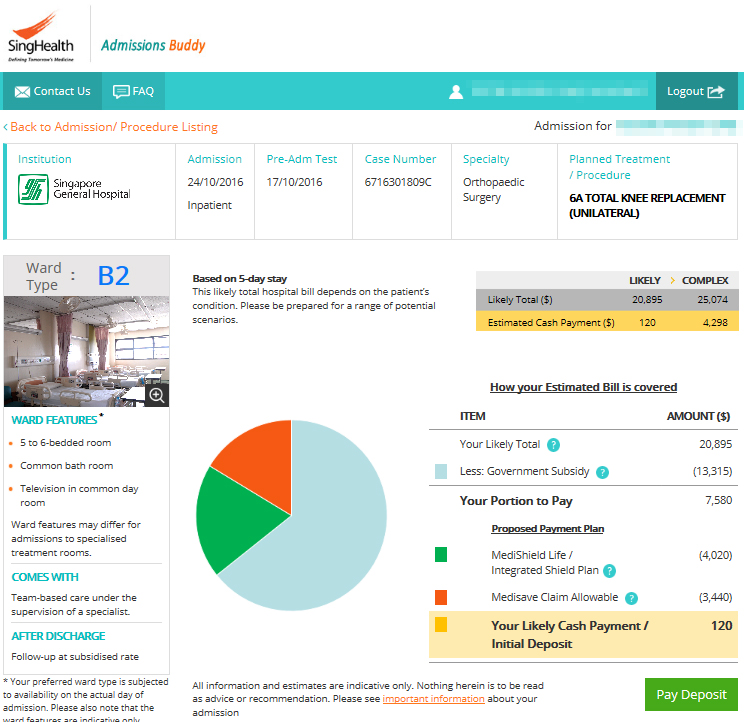Click the 6A TOTAL KNEE REPLACEMENT text
744x722 pixels.
click(x=647, y=205)
